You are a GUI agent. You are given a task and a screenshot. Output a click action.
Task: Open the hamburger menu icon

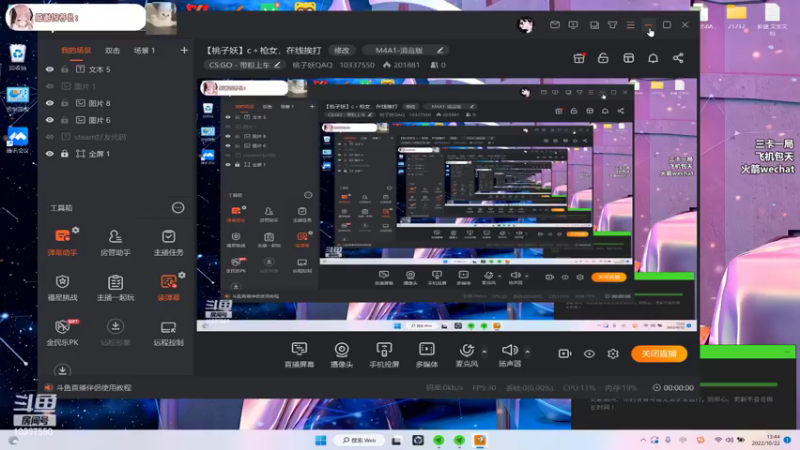tap(631, 24)
